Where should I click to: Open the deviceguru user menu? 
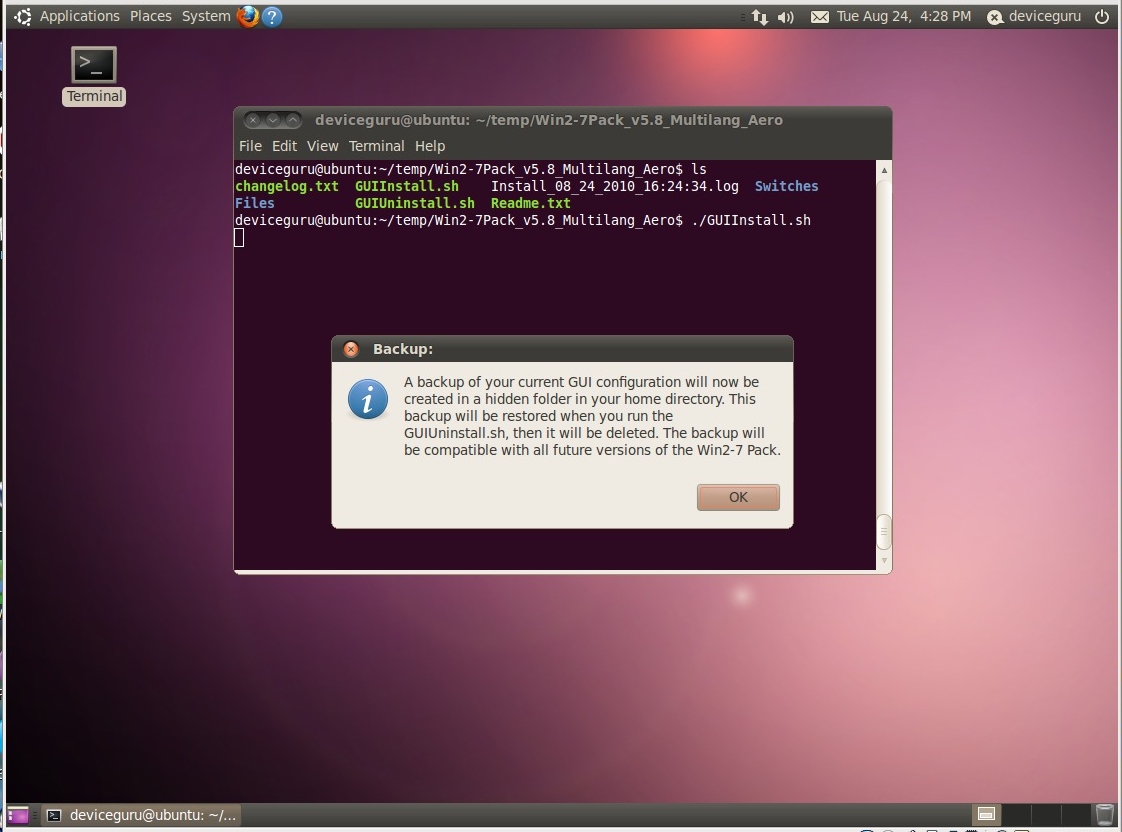point(1036,16)
